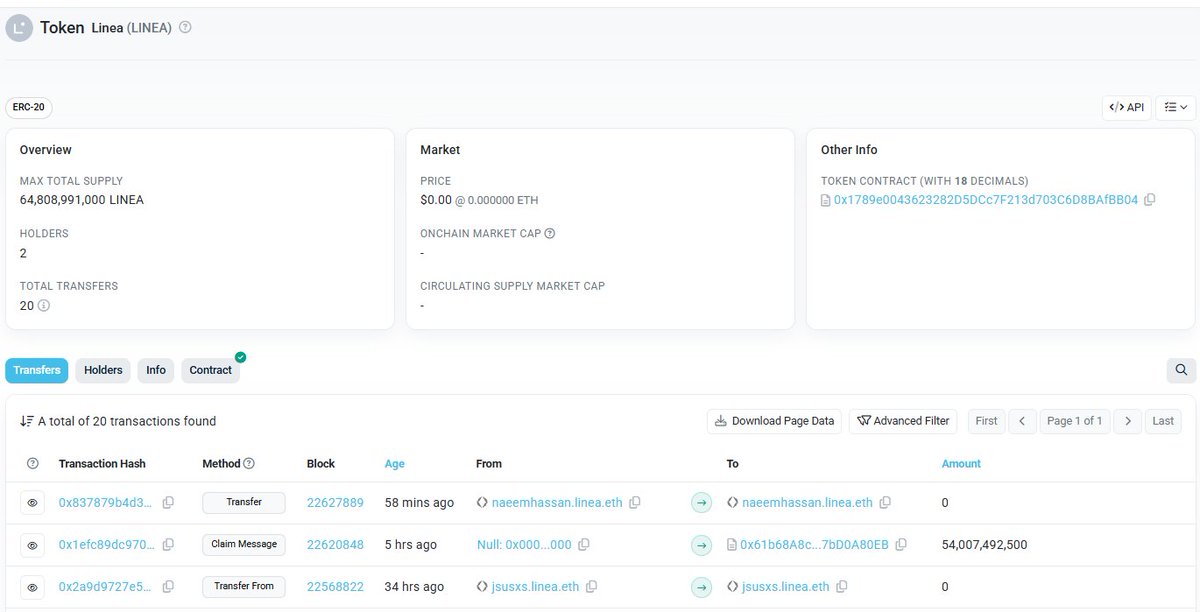
Task: Select the max supply value 64,808,991,000 LINEA
Action: (x=82, y=200)
